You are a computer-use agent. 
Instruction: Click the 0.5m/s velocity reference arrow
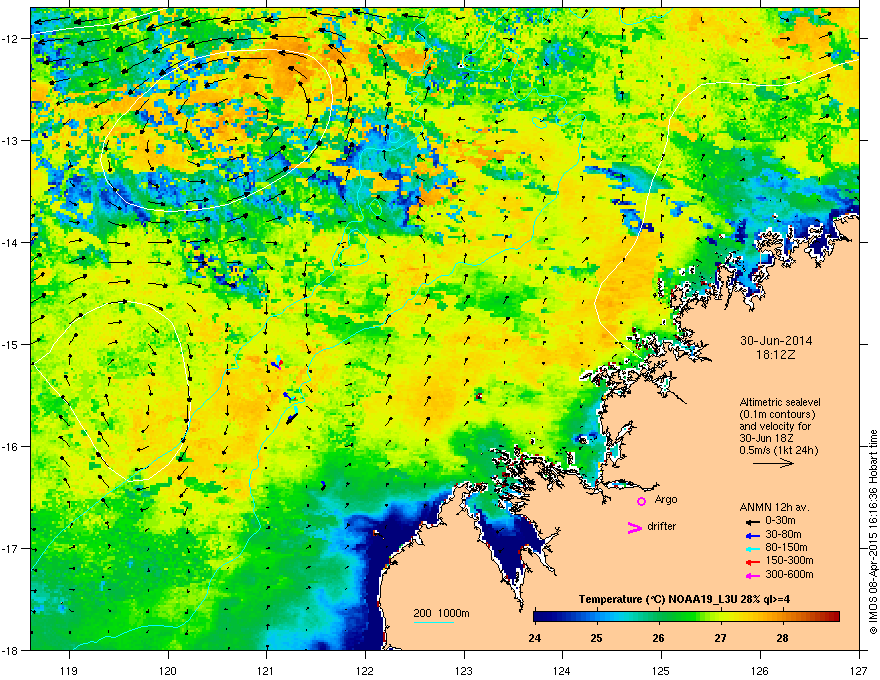click(773, 463)
